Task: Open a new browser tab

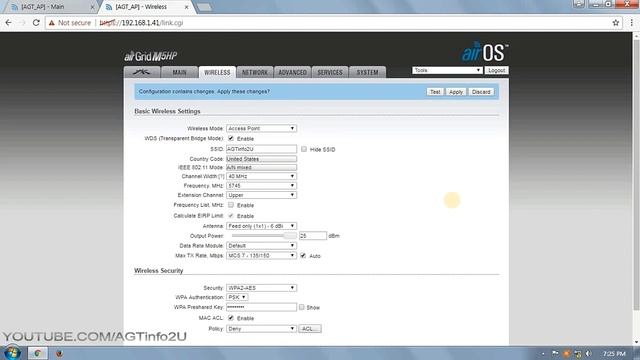Action: tap(204, 7)
